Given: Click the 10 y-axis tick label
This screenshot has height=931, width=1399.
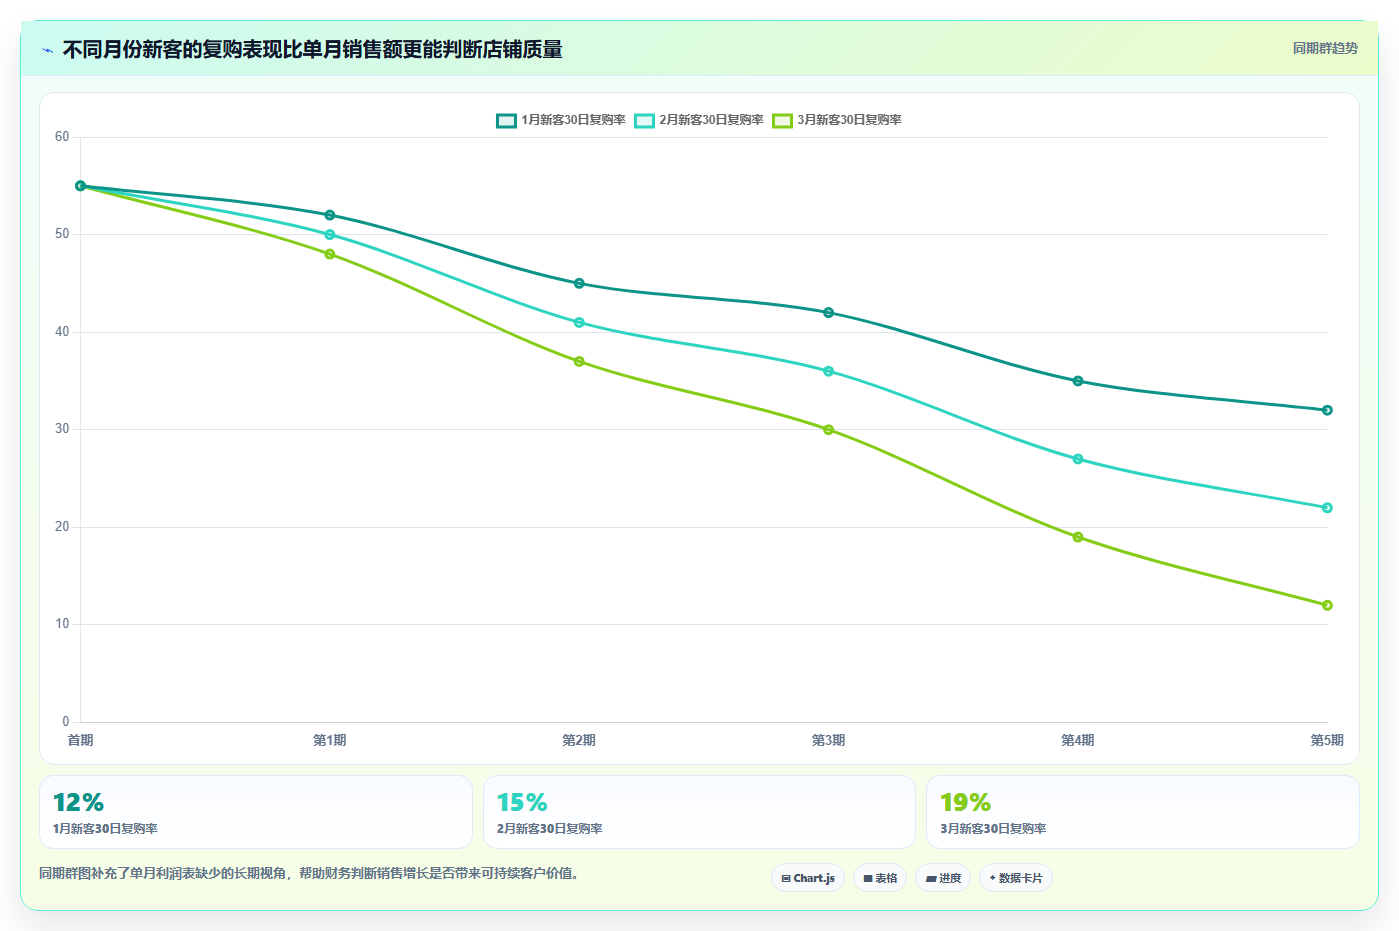Looking at the screenshot, I should tap(62, 624).
